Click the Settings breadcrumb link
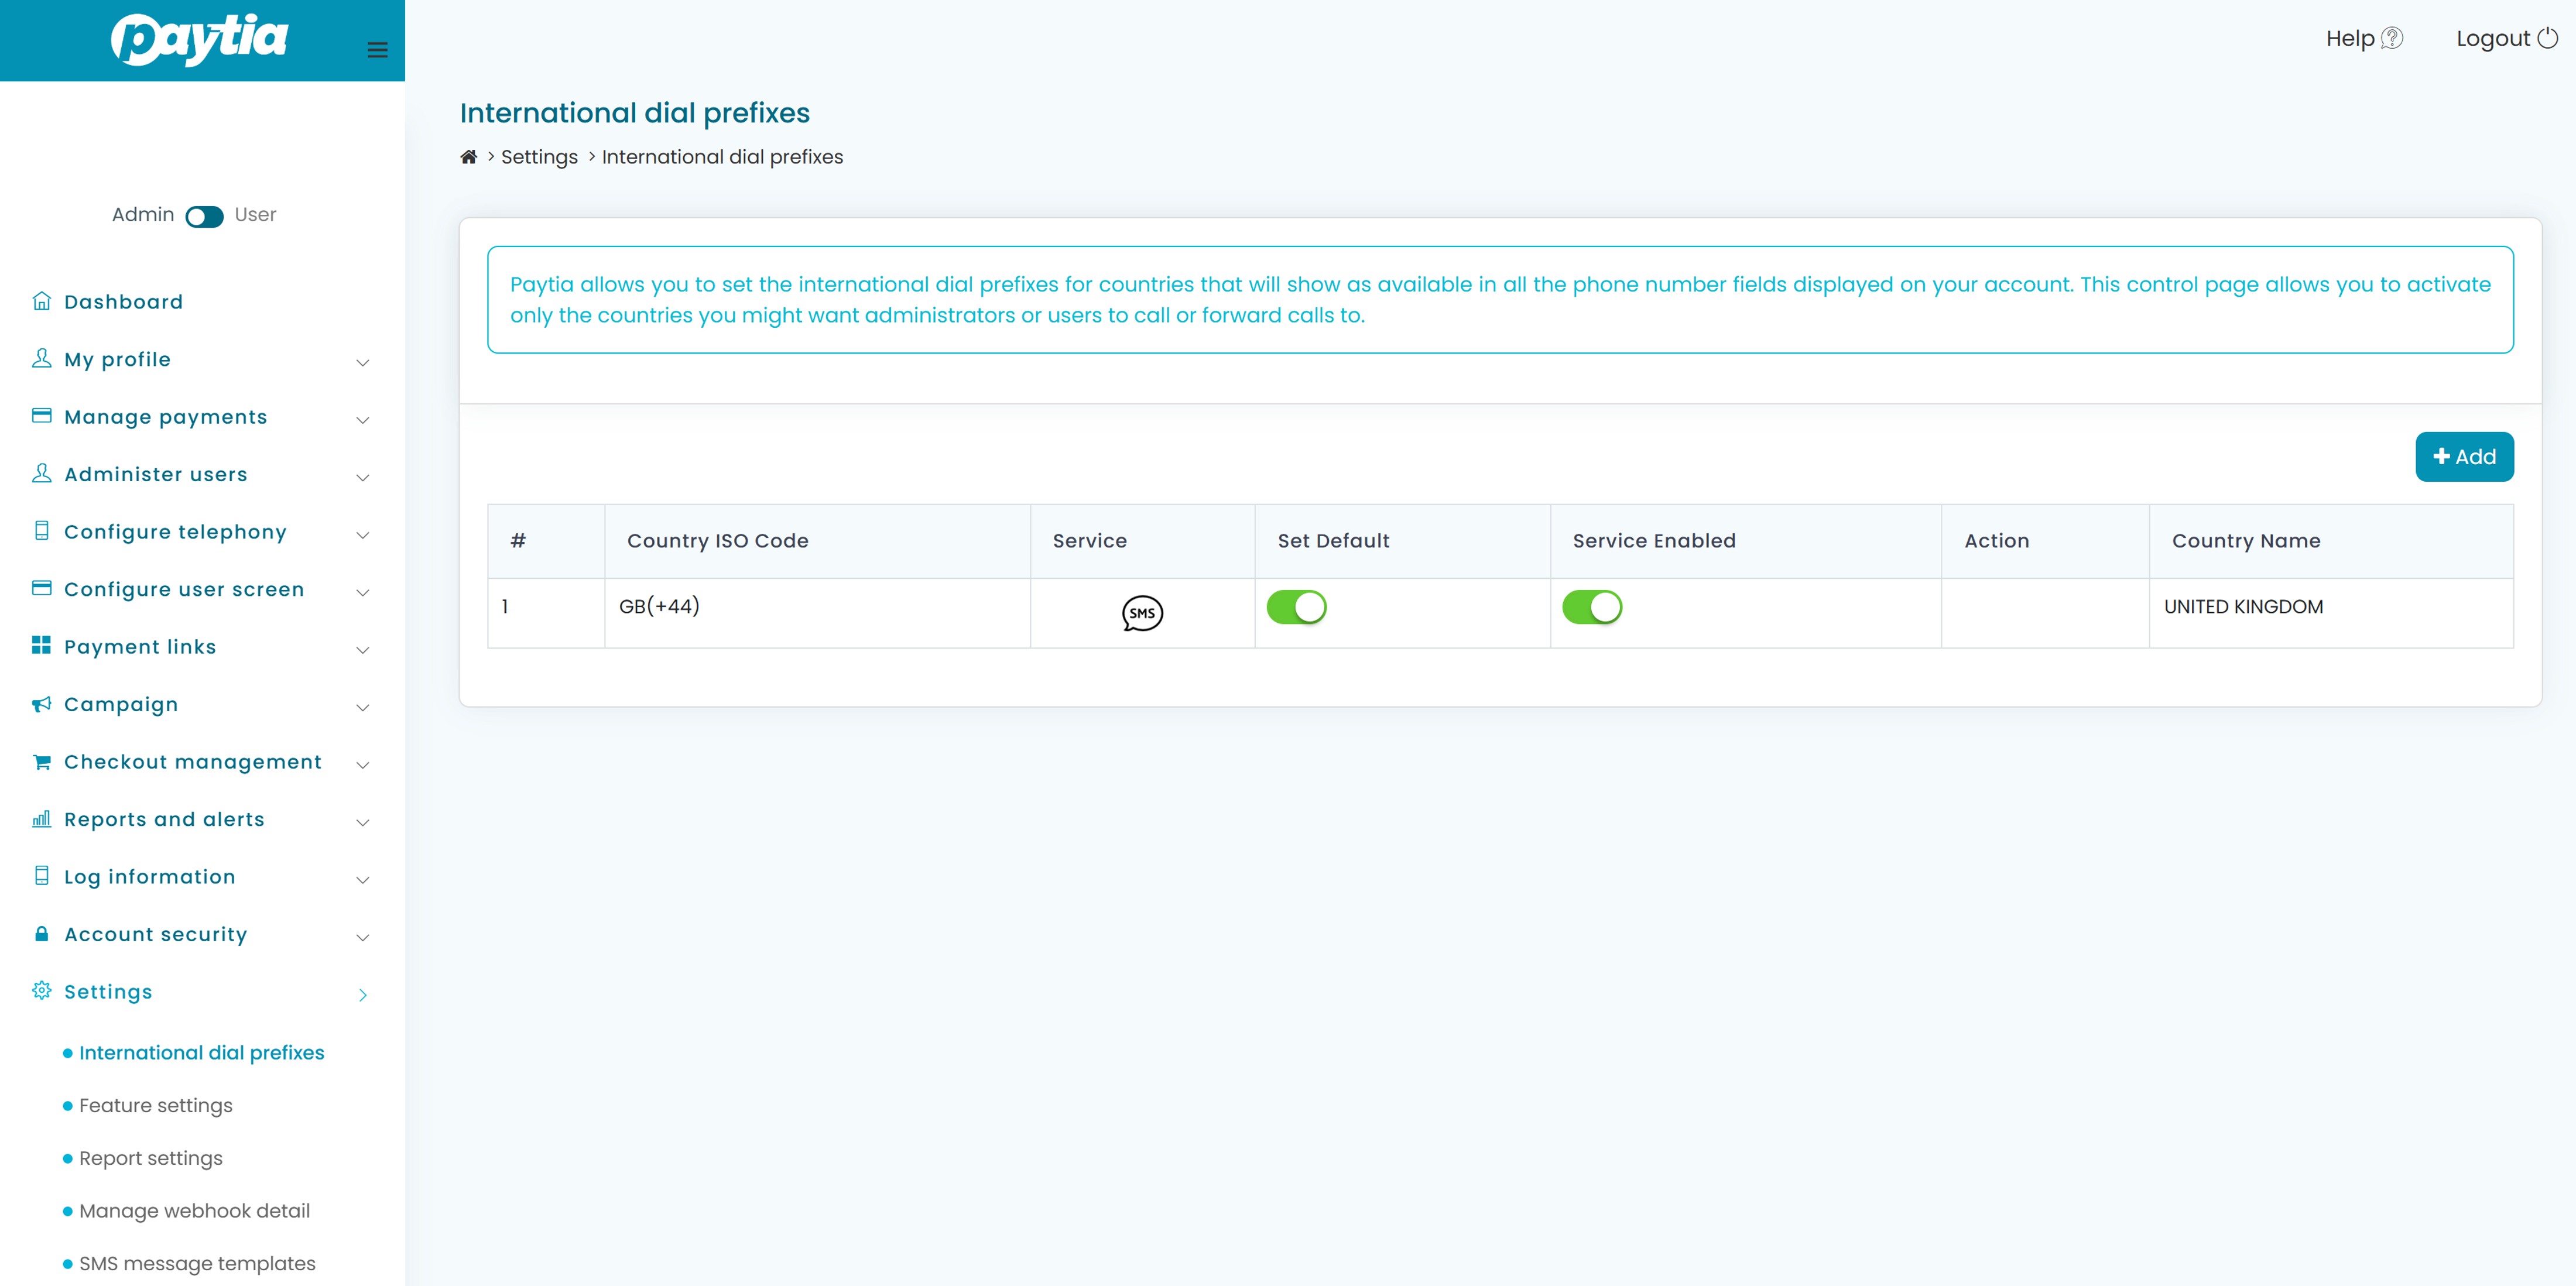Viewport: 2576px width, 1286px height. tap(539, 157)
